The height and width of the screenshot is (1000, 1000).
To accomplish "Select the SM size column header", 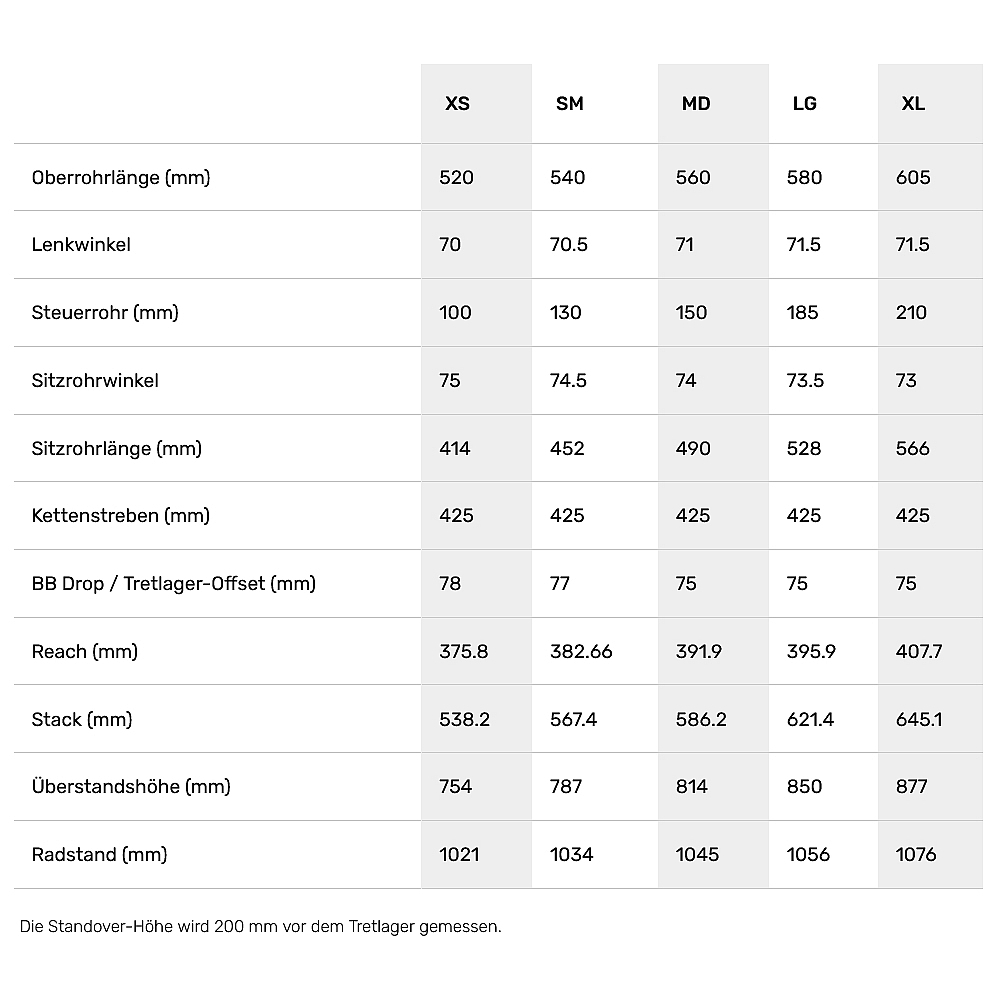I will click(569, 104).
